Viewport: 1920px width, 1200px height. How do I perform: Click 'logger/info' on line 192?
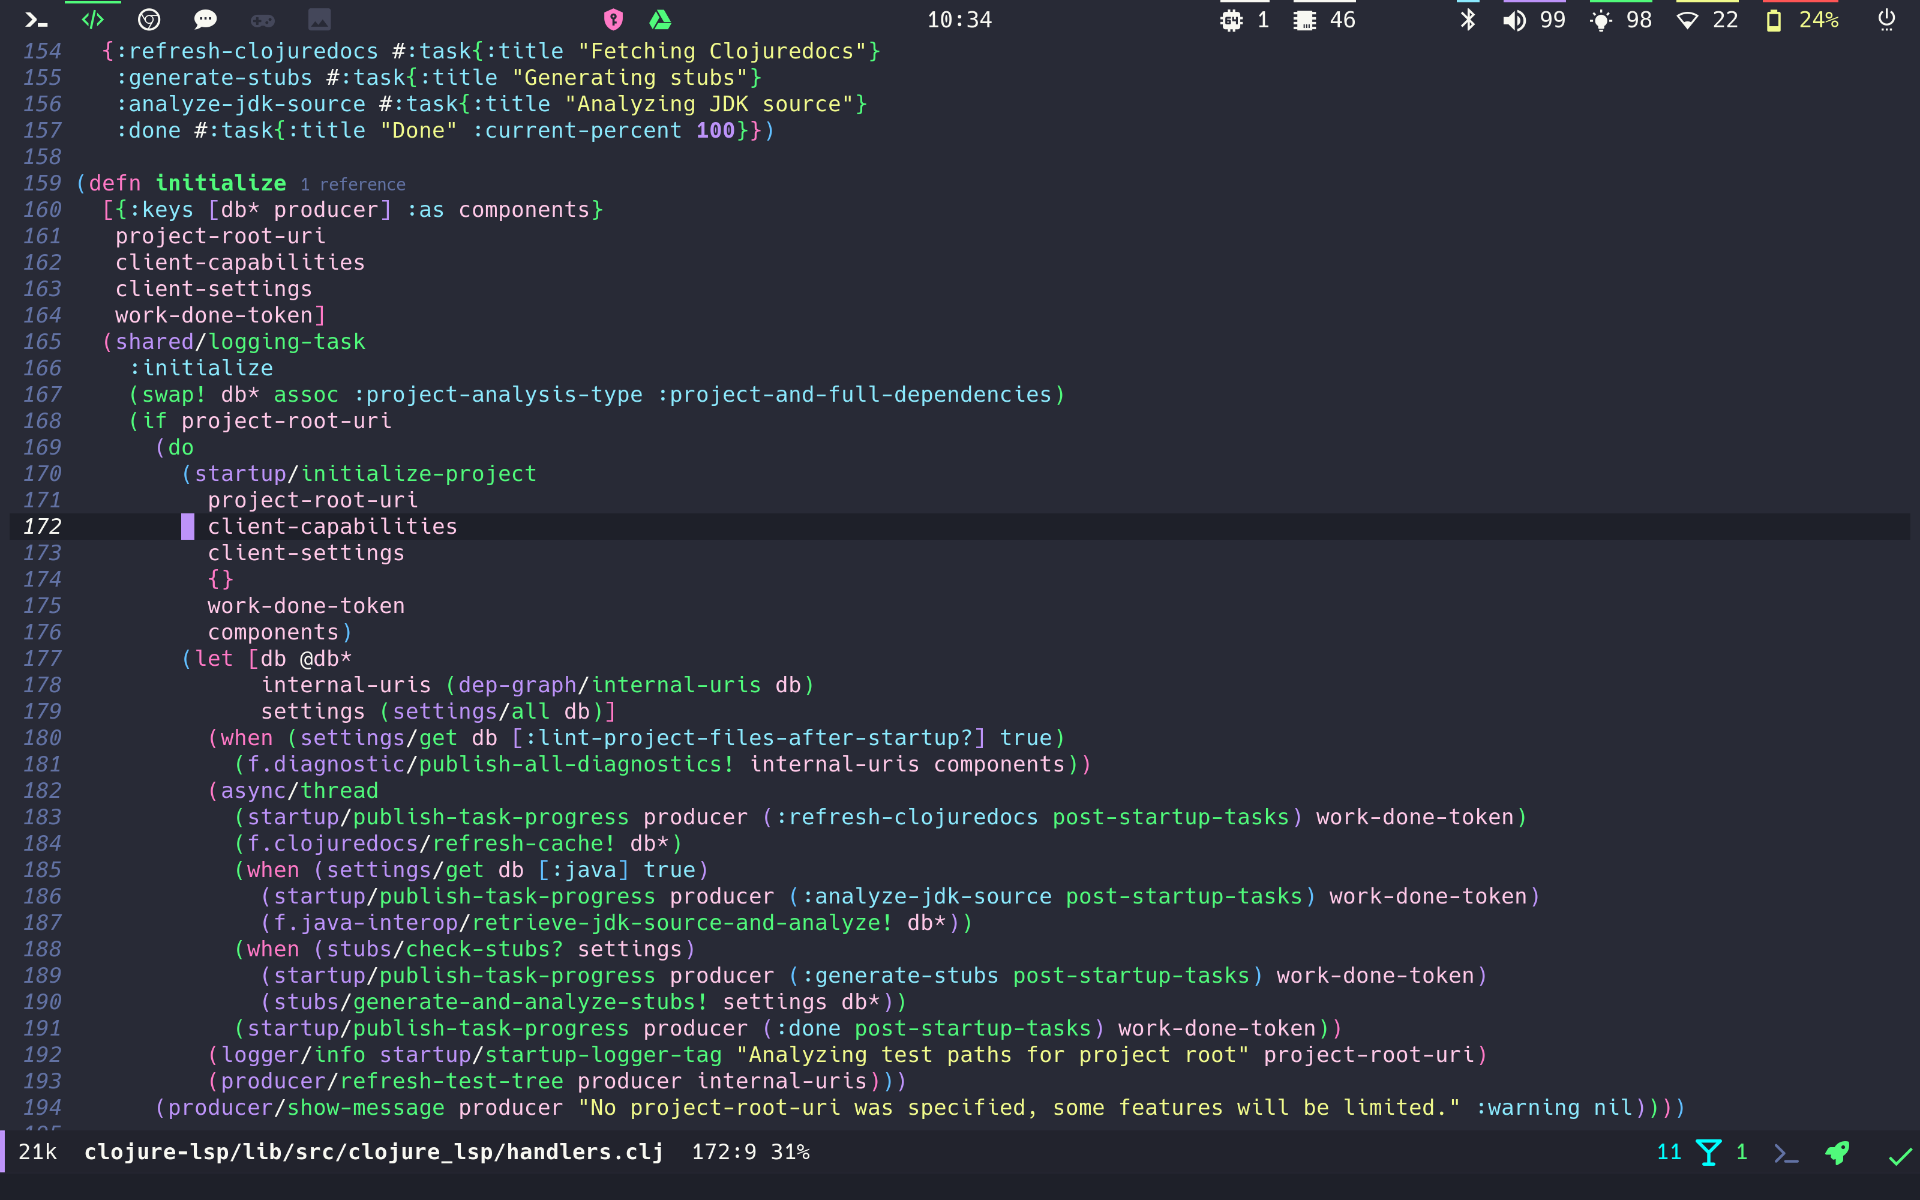293,1055
